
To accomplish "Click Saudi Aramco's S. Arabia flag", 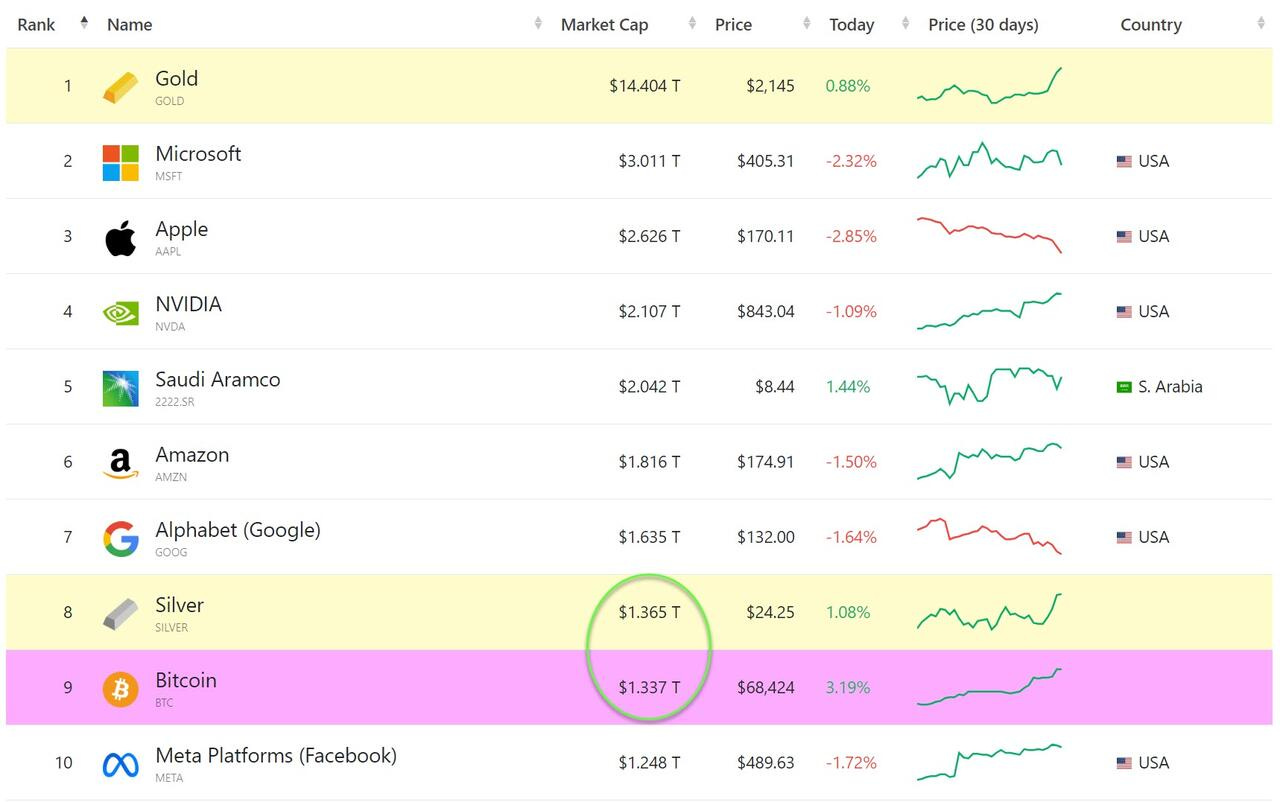I will [x=1124, y=387].
